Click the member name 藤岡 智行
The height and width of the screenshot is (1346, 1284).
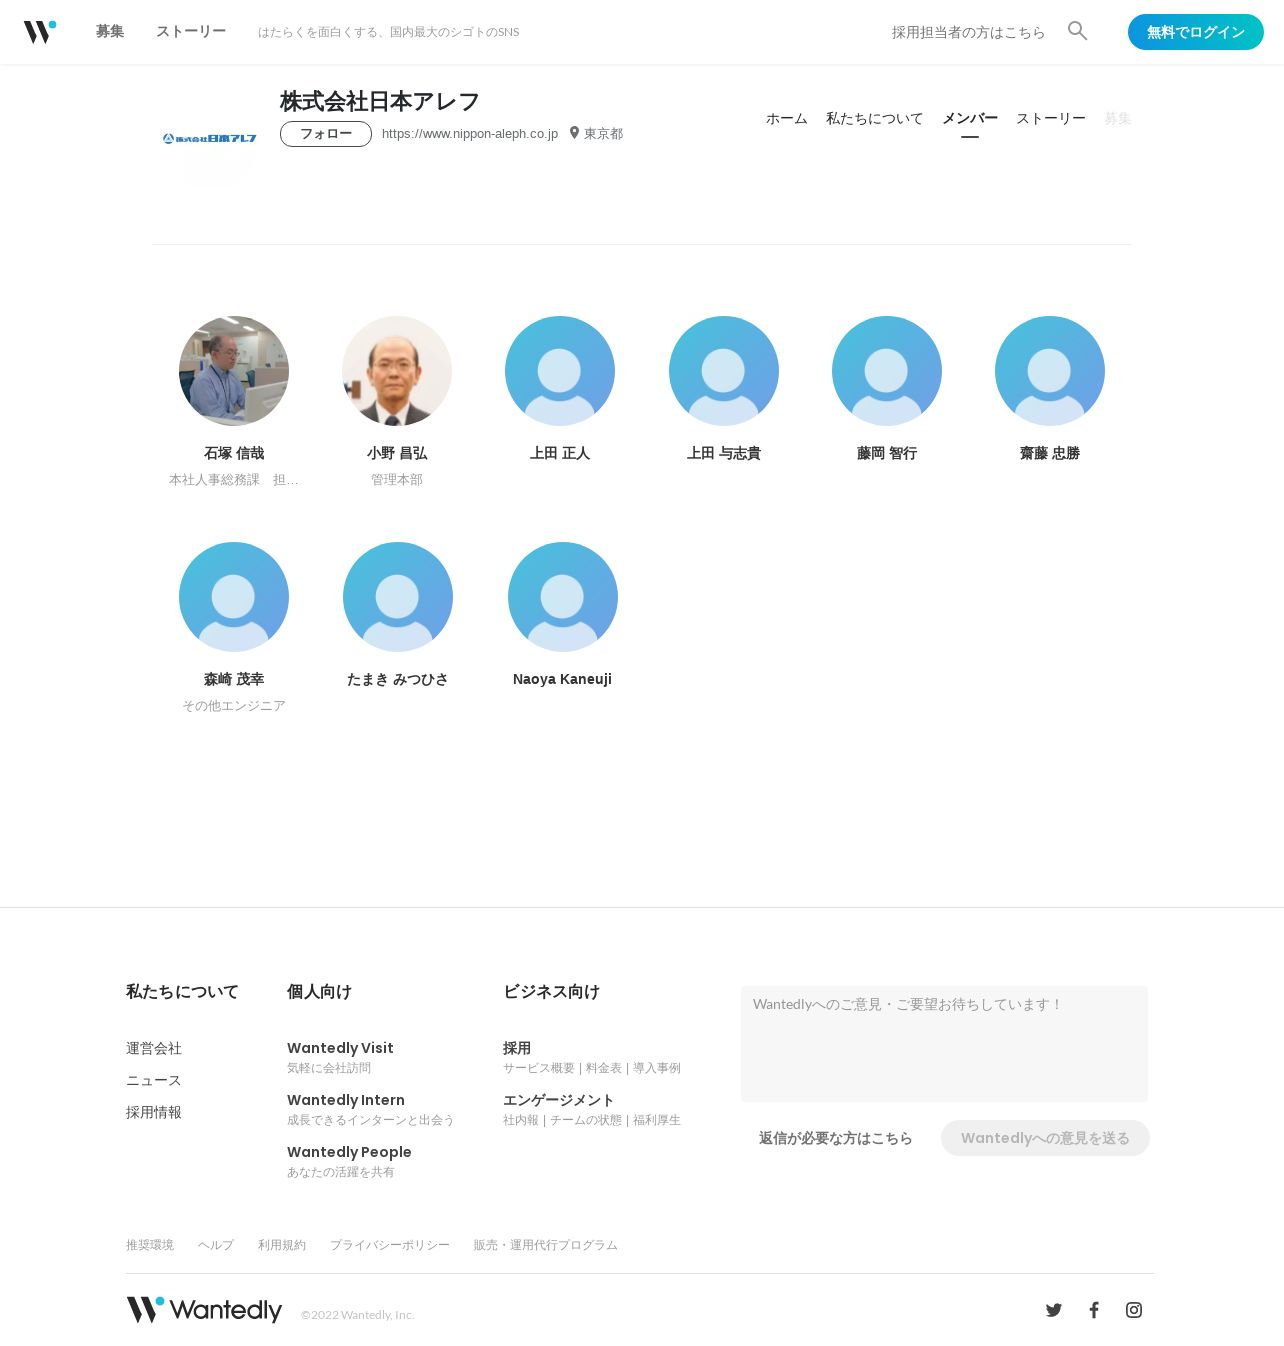tap(887, 453)
